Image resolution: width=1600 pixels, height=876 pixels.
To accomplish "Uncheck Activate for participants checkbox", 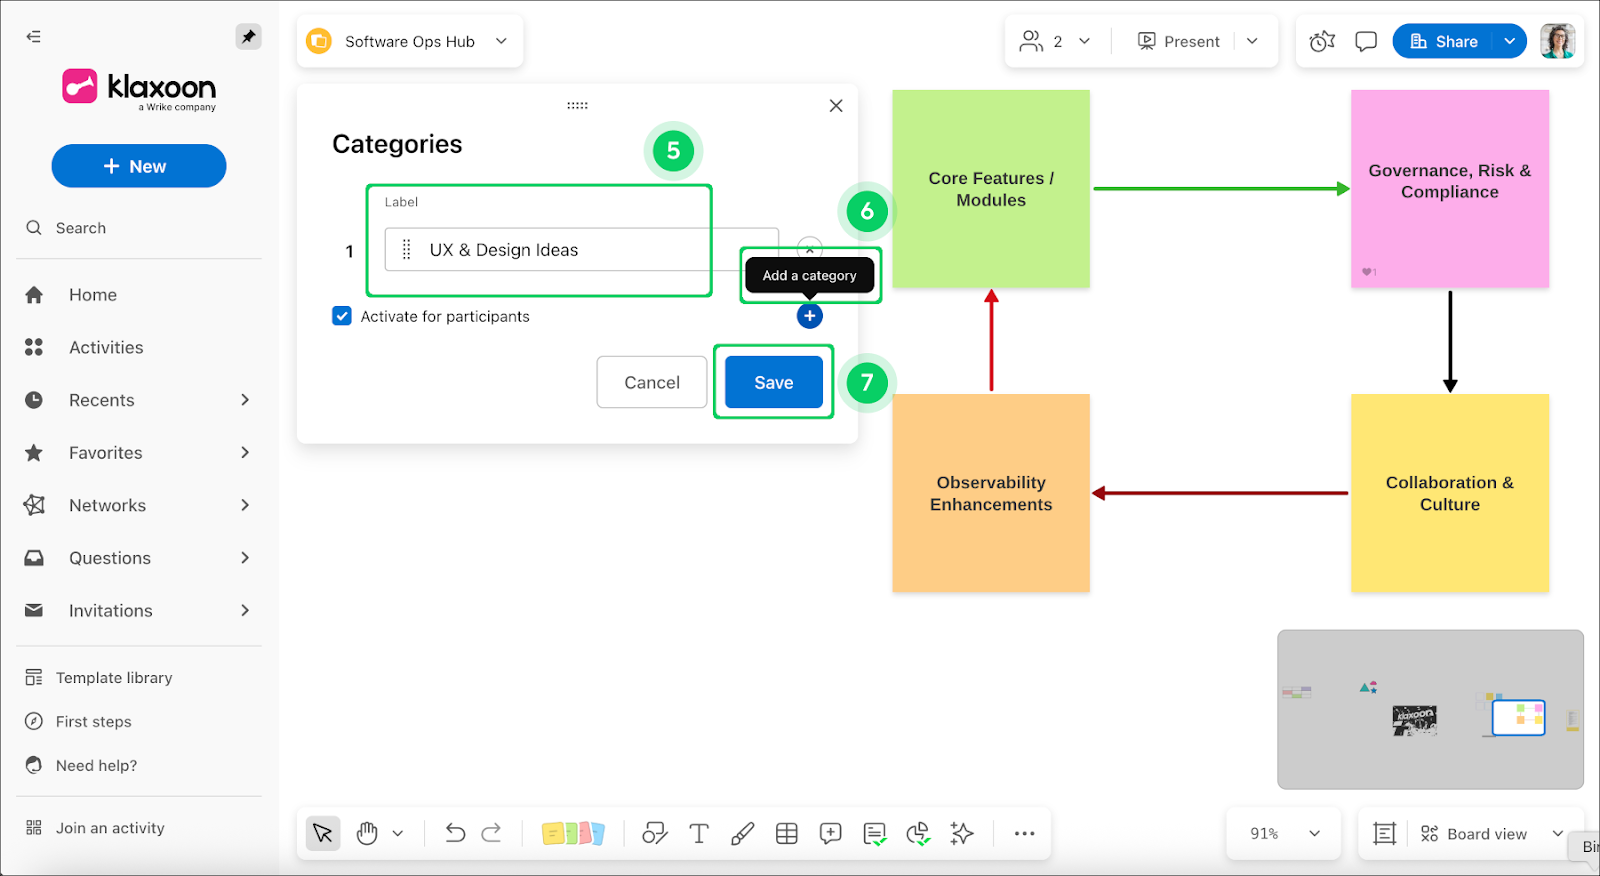I will pyautogui.click(x=342, y=316).
